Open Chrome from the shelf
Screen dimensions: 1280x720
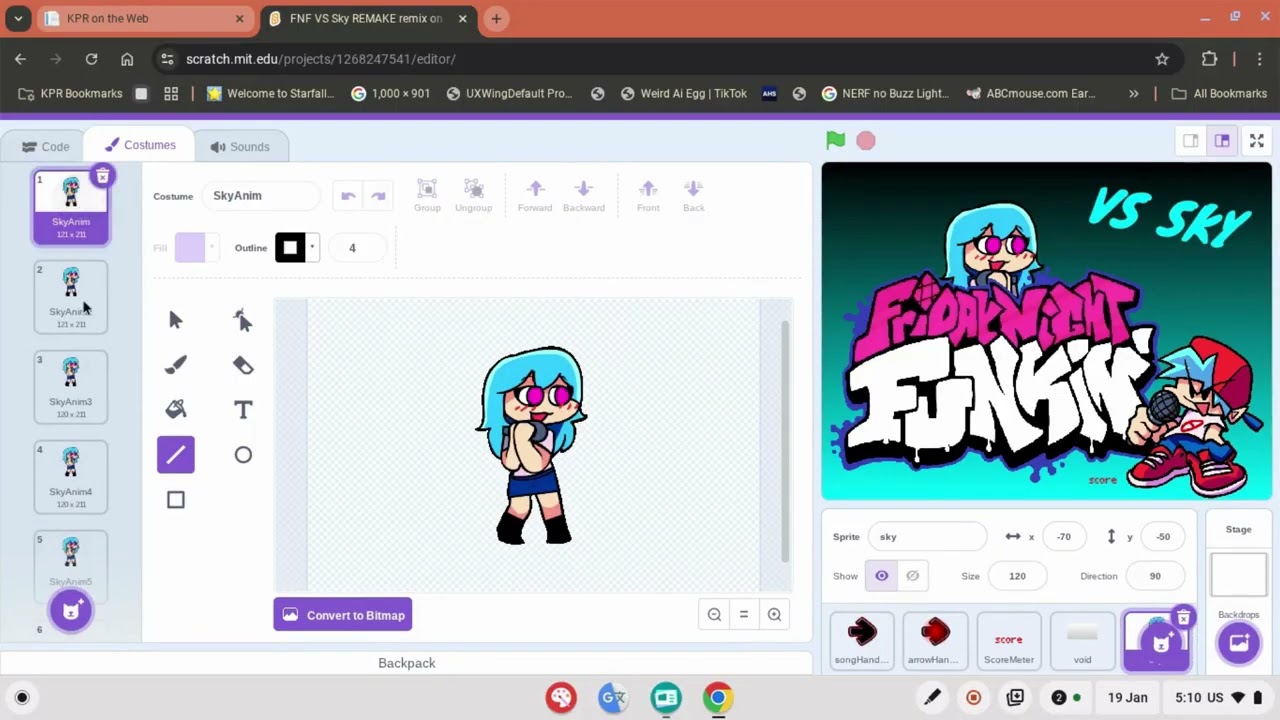tap(718, 697)
